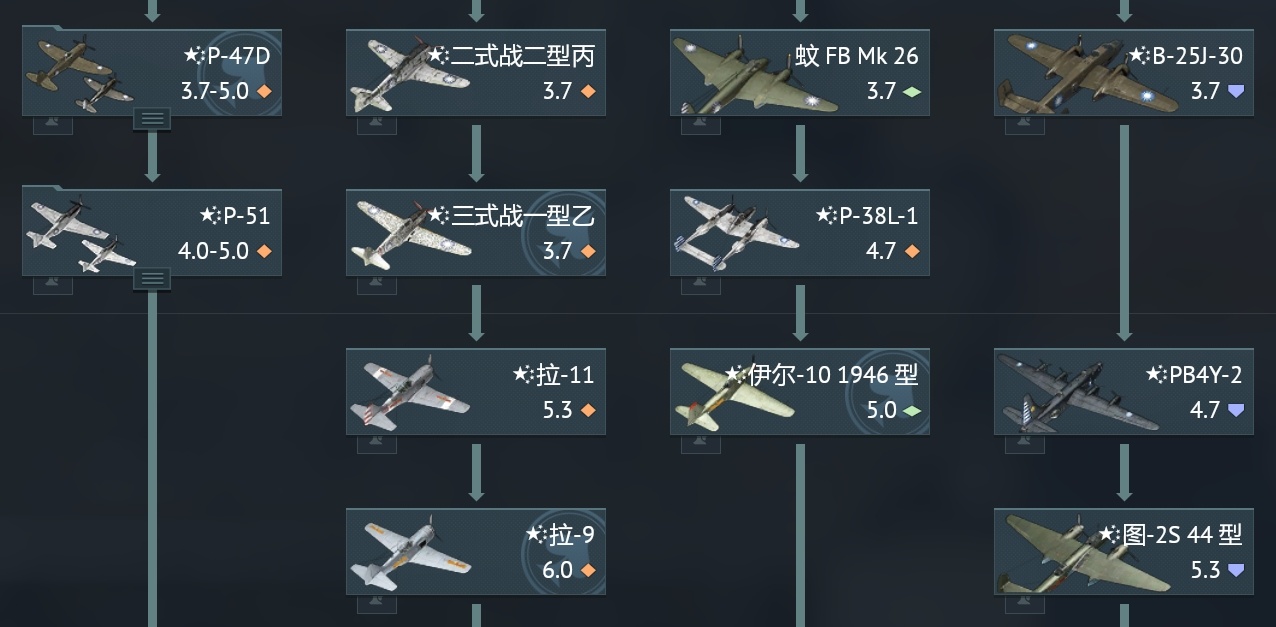Image resolution: width=1276 pixels, height=627 pixels.
Task: Open the 三式战一型乙 aircraft card
Action: coord(476,233)
